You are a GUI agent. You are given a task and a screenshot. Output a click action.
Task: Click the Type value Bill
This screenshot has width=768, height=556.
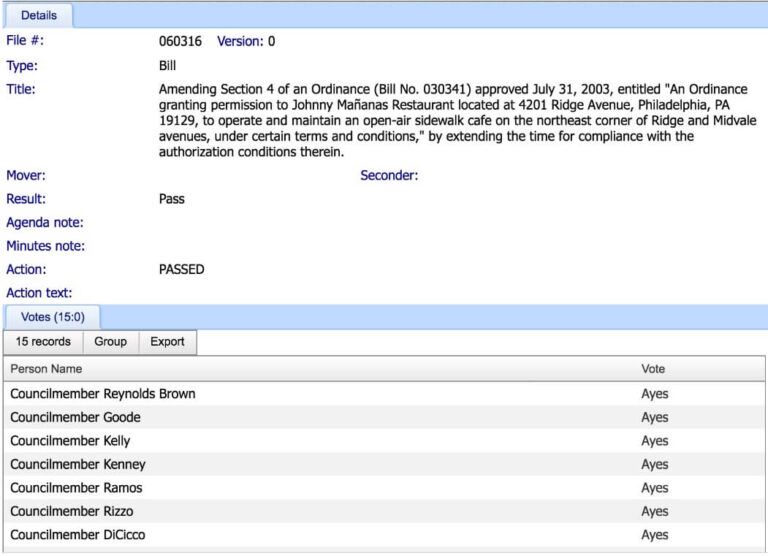click(x=168, y=66)
